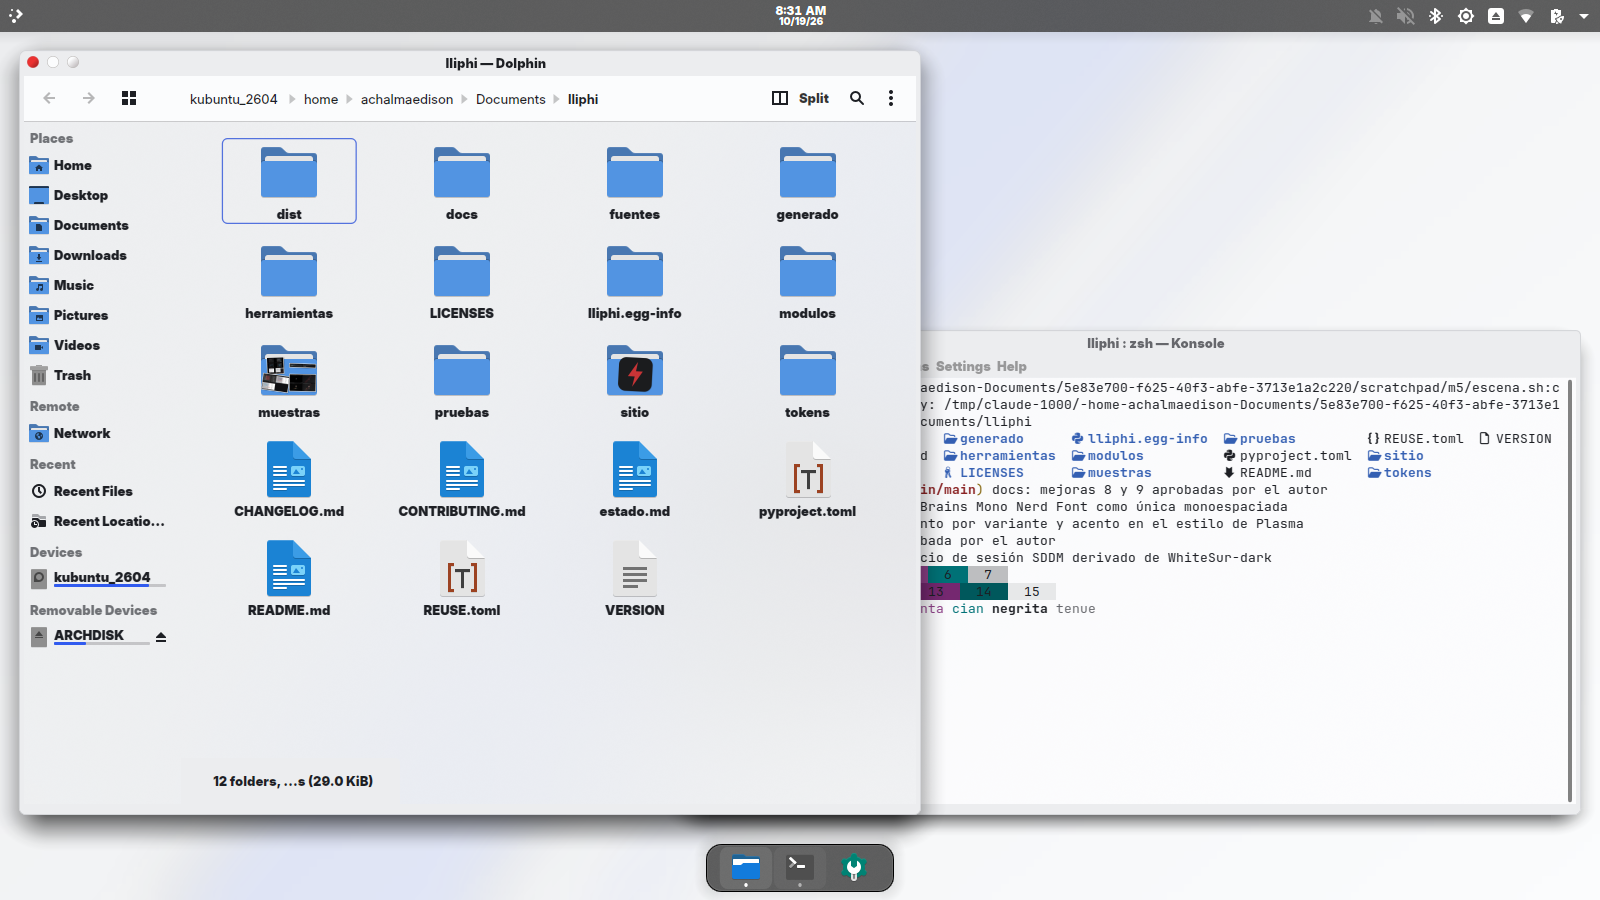Open the Konsole terminal from the dock

pos(799,867)
